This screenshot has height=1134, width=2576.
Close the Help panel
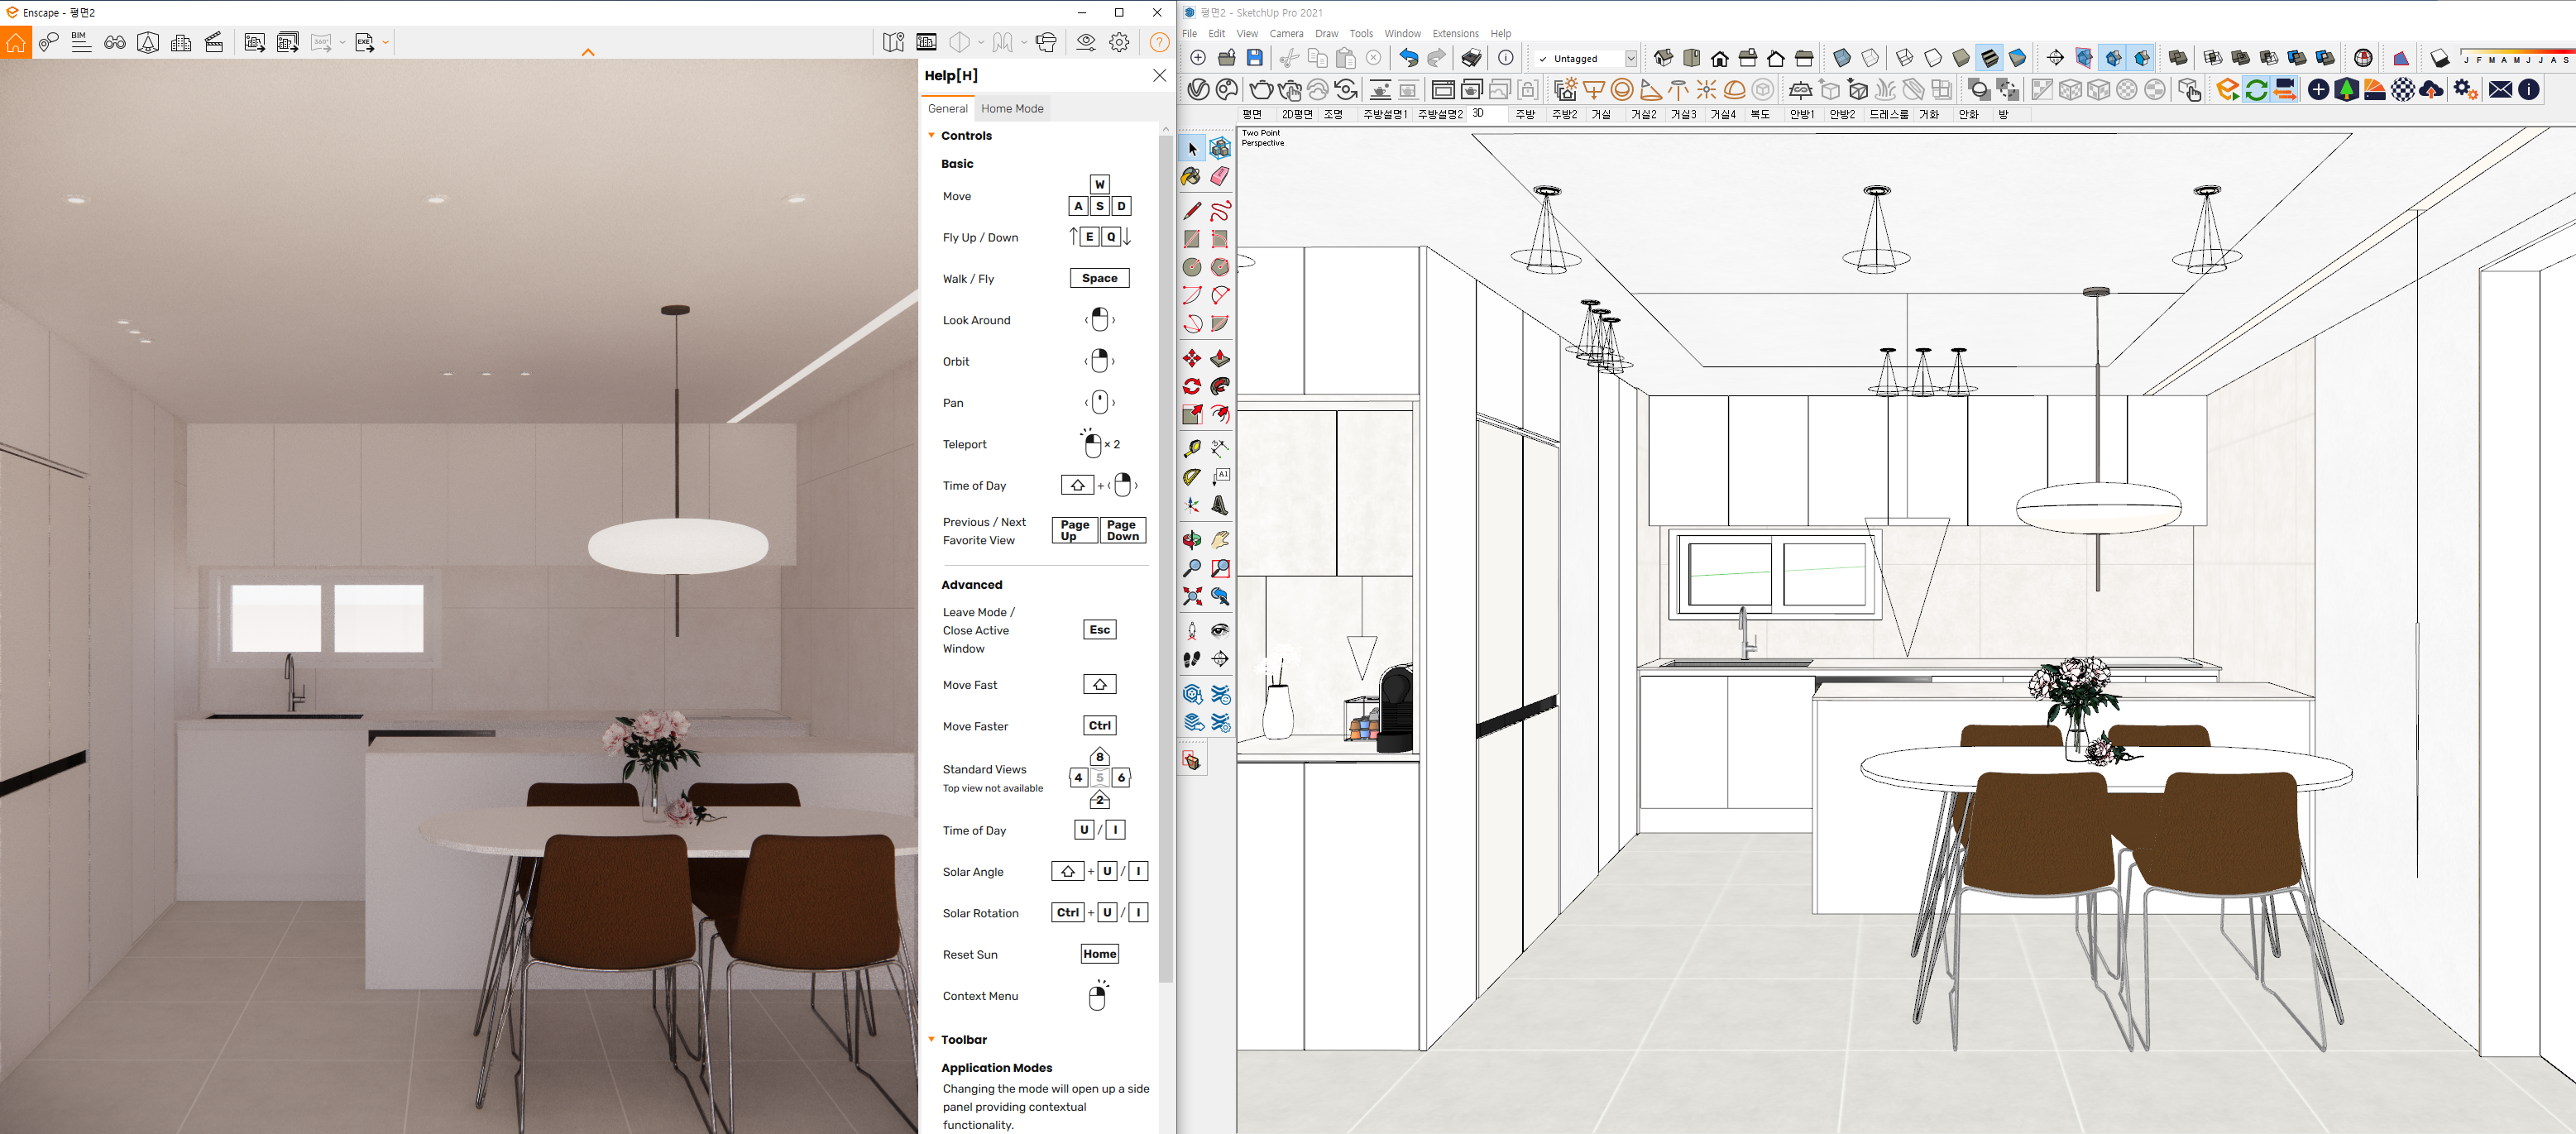click(1159, 75)
